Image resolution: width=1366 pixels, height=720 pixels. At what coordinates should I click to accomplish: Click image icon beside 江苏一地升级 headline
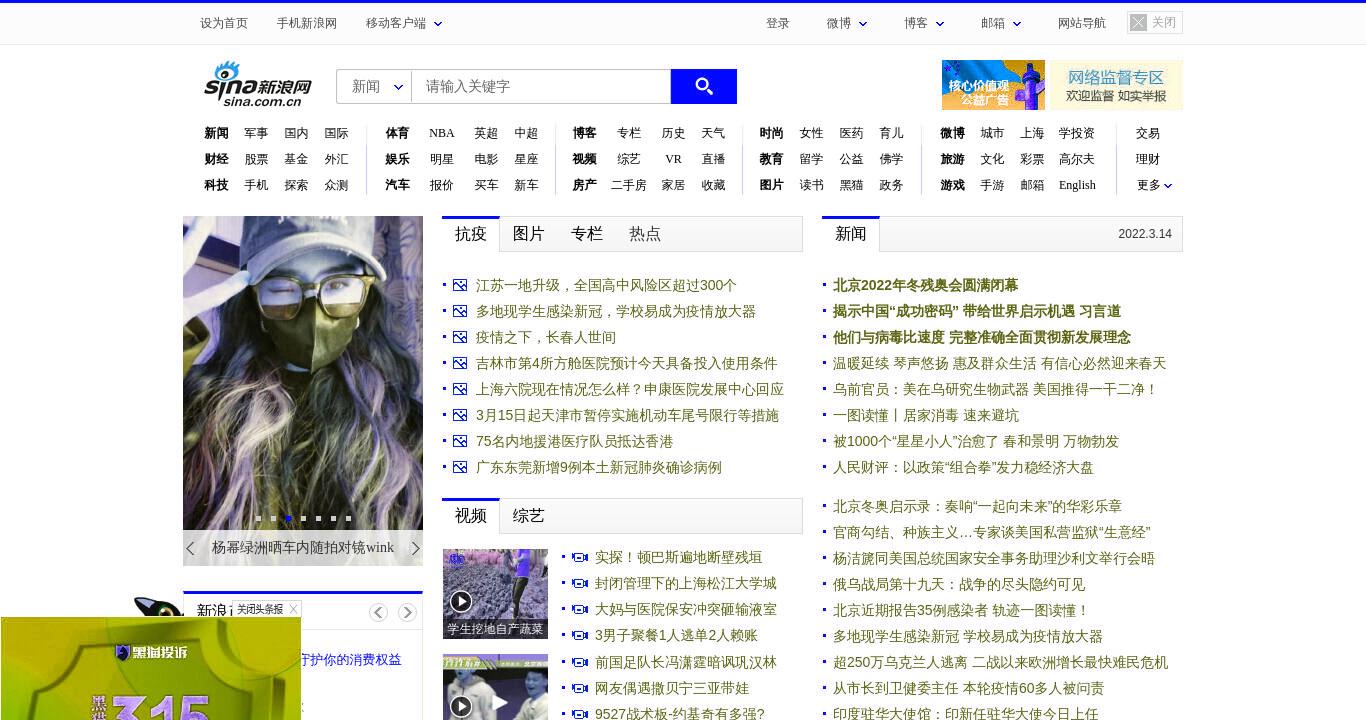pyautogui.click(x=460, y=285)
